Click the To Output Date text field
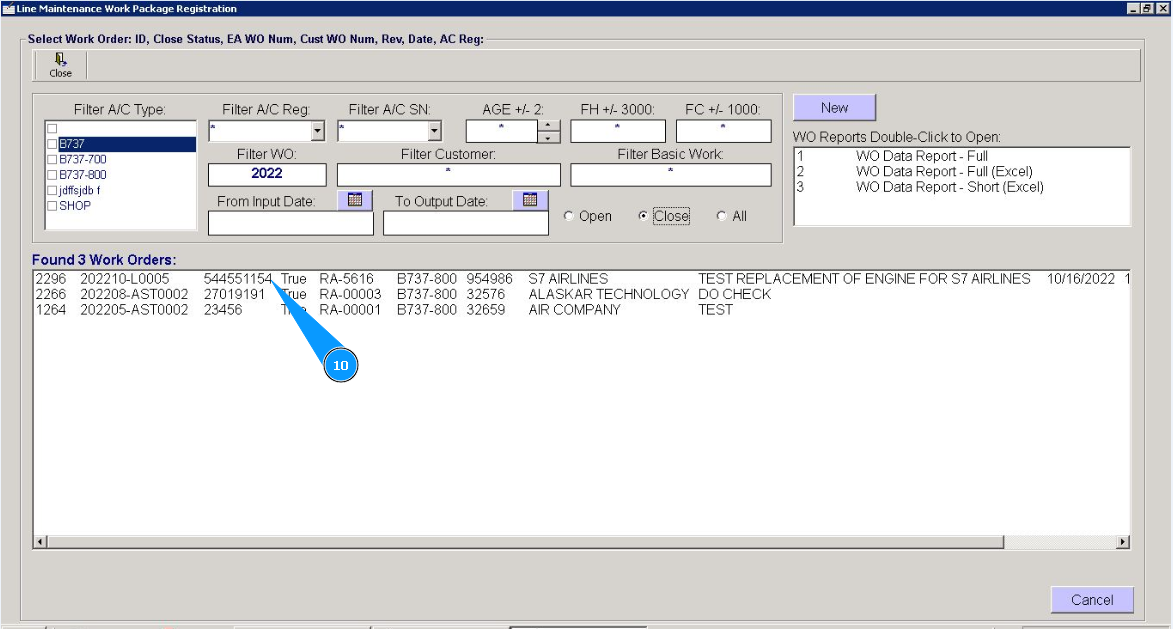The image size is (1173, 629). 466,224
